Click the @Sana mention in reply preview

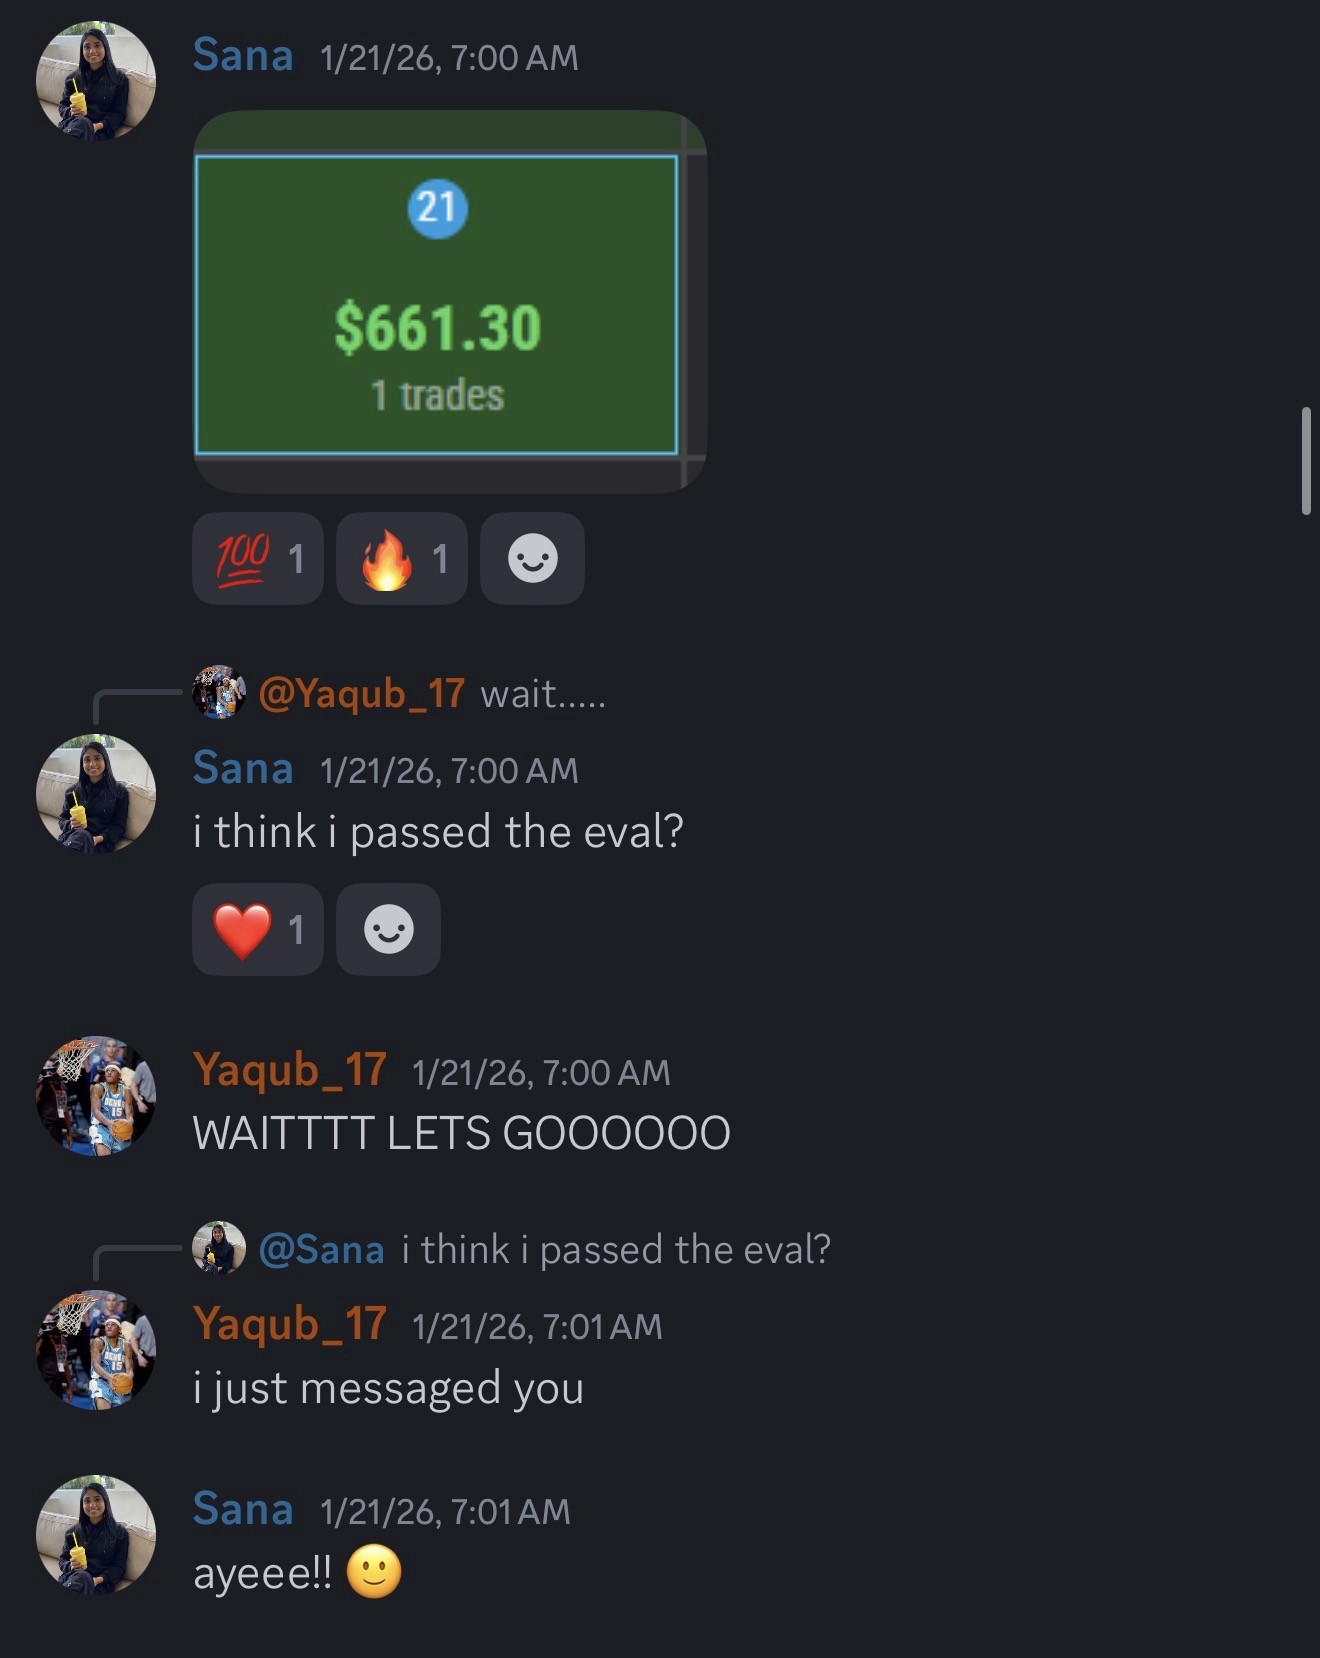point(321,1249)
